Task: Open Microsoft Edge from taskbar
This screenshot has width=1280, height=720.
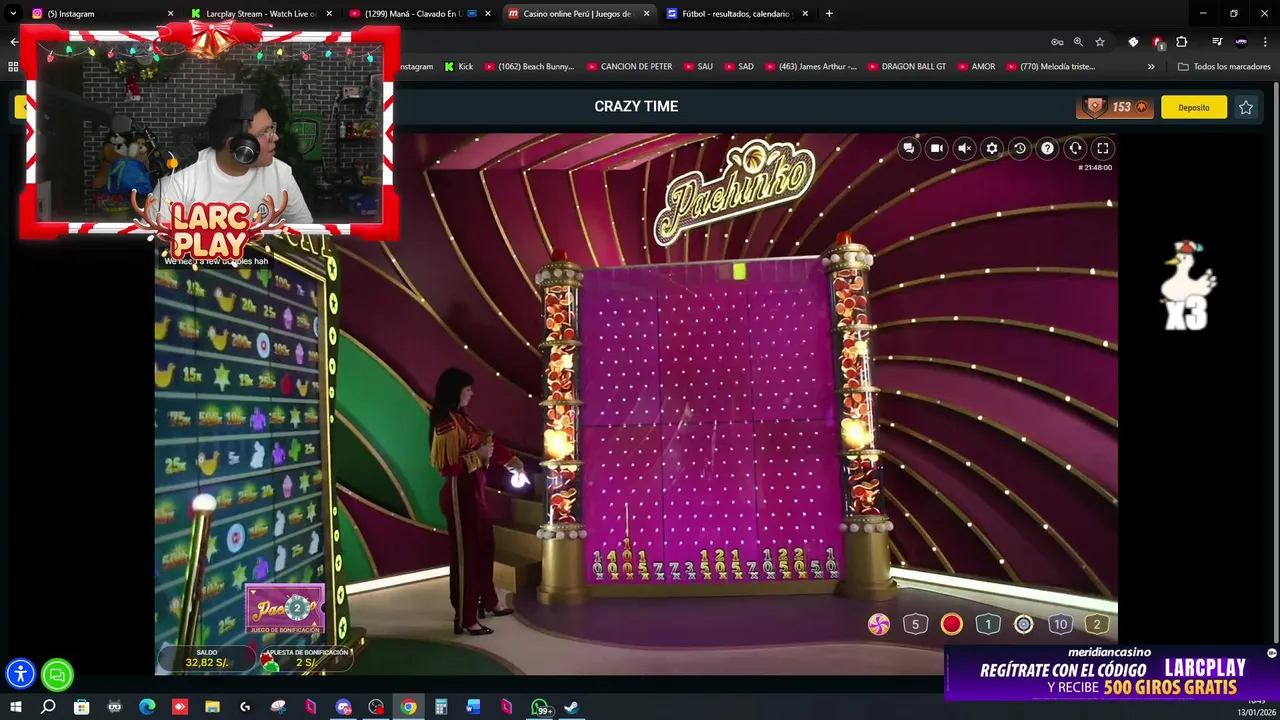Action: [147, 707]
